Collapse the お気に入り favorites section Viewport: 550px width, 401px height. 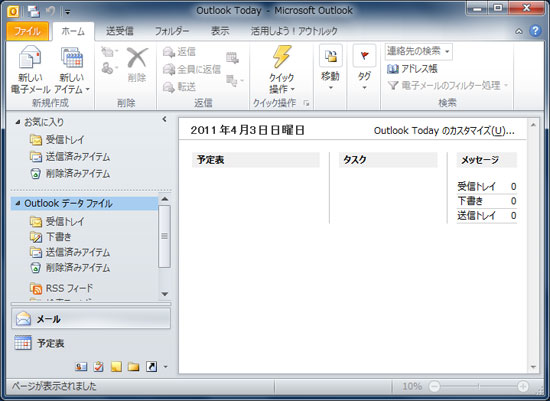coord(18,122)
